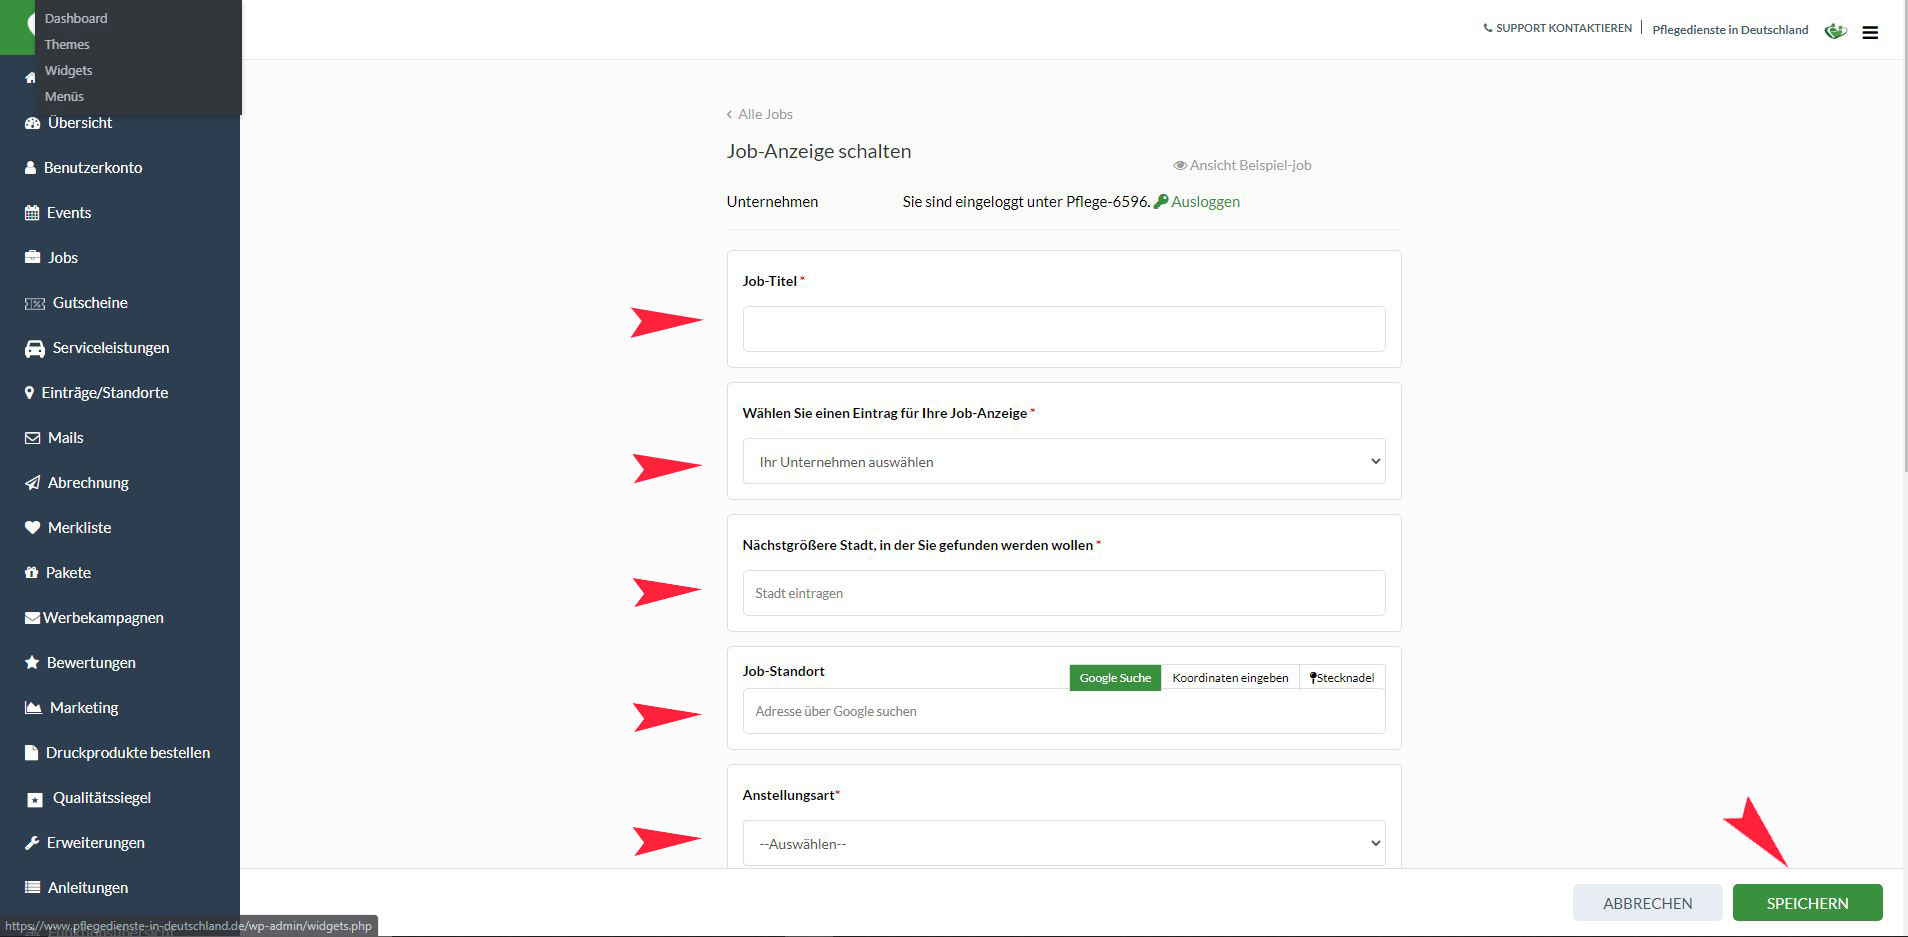Click the 'Stadt eintragen' input field
This screenshot has height=937, width=1908.
1064,593
